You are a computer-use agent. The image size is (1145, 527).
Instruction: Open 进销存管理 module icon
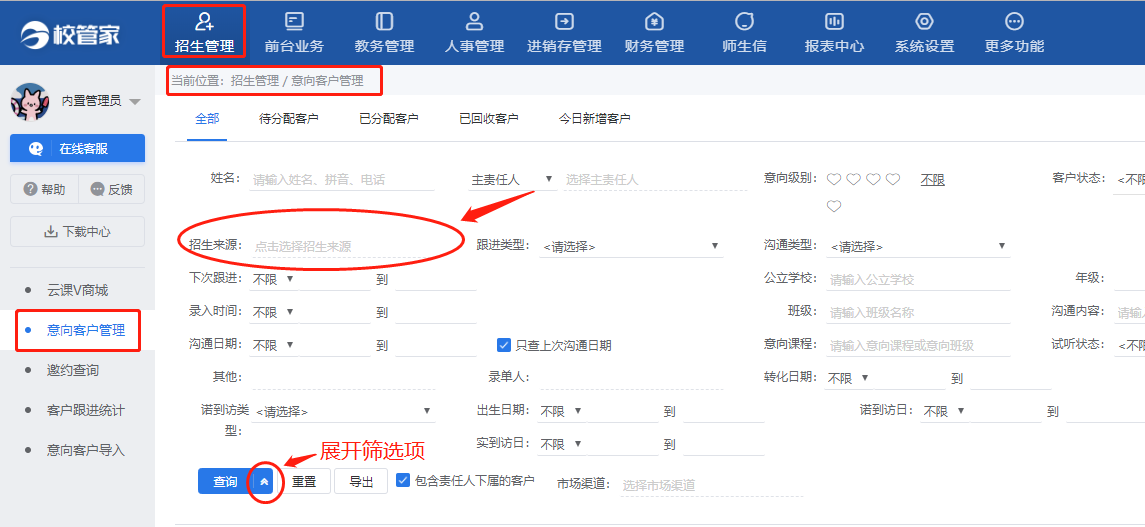point(564,20)
